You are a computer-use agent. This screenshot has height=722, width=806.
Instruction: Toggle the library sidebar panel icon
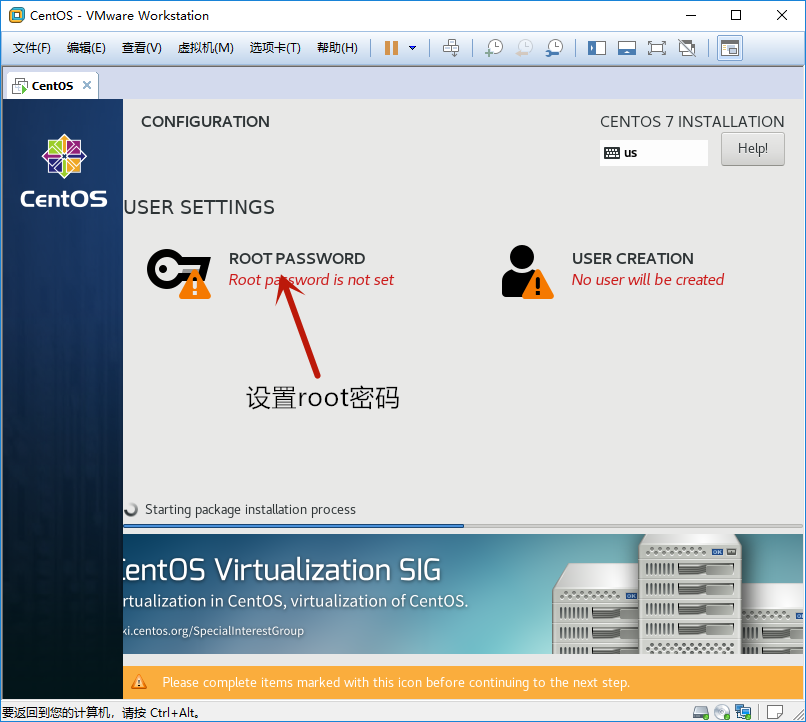(597, 48)
